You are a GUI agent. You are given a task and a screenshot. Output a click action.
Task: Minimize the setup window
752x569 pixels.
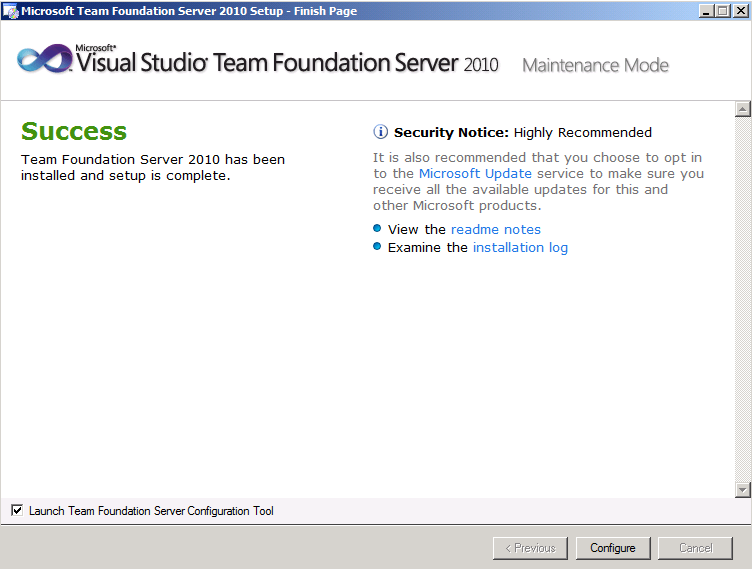tap(705, 11)
